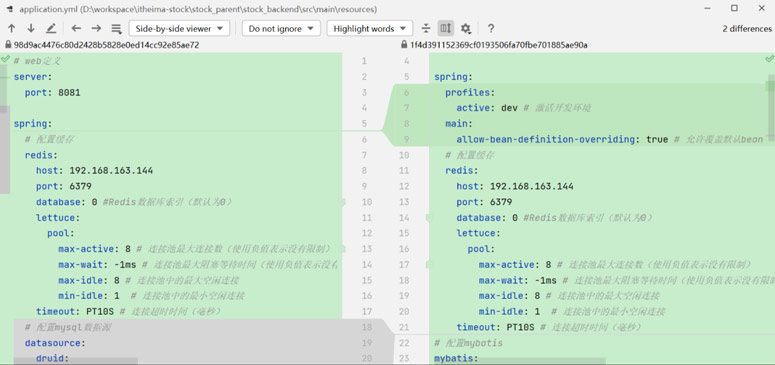Click the 2 differences label
Viewport: 775px width, 365px height.
747,29
